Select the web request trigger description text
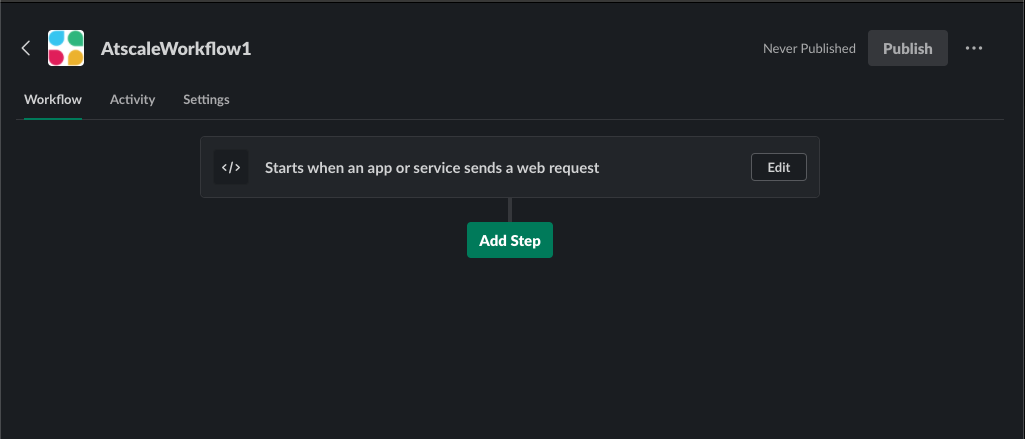The width and height of the screenshot is (1025, 439). [432, 168]
